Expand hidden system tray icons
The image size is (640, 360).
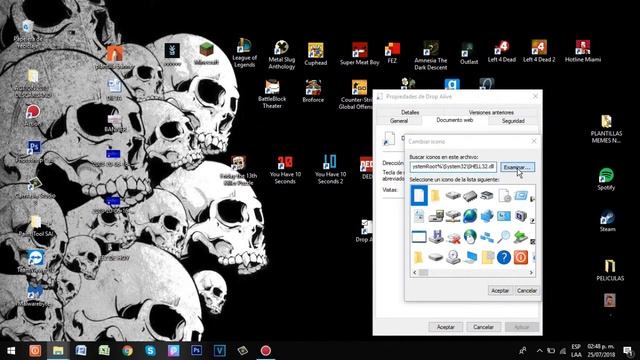click(x=539, y=351)
